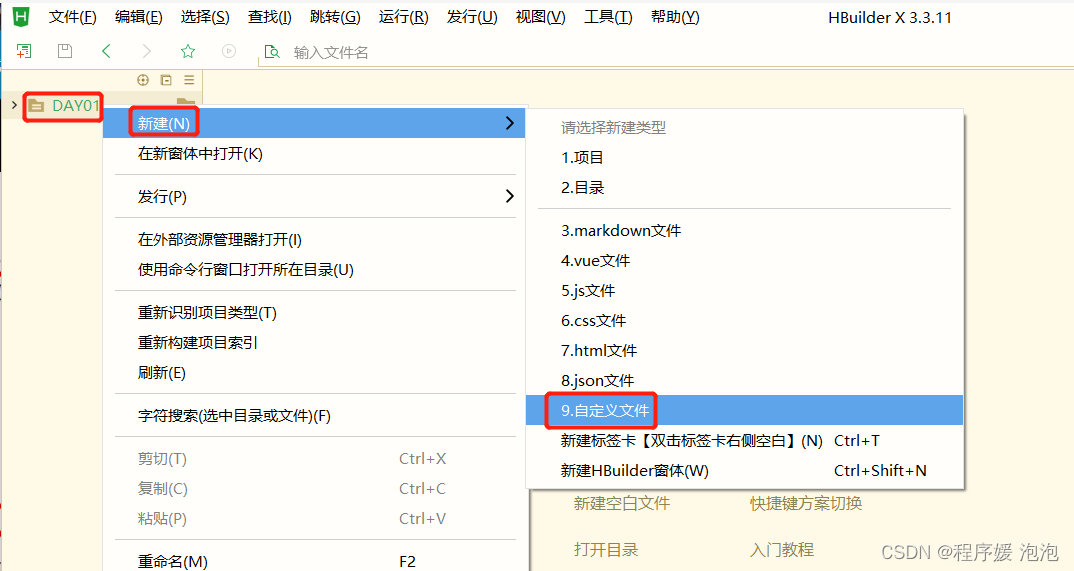This screenshot has width=1074, height=571.
Task: Click the collapse all icon in project panel
Action: click(166, 80)
